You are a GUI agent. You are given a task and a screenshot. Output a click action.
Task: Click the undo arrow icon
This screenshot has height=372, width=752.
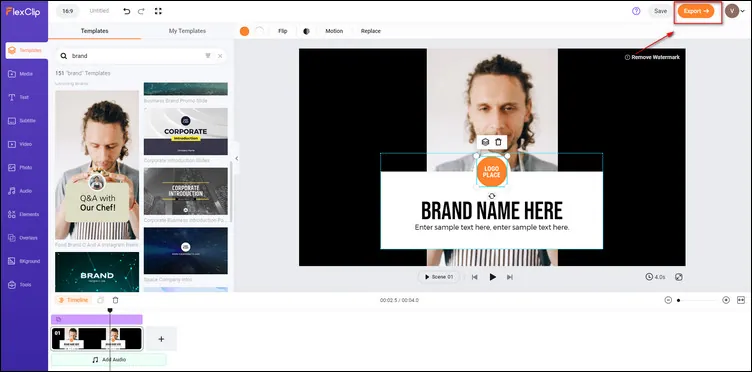tap(127, 11)
